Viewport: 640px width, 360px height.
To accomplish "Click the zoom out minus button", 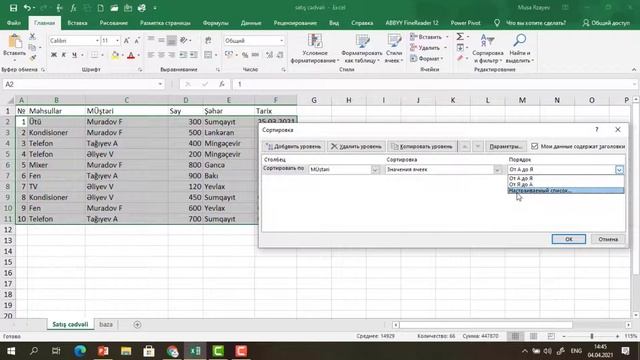I will pyautogui.click(x=564, y=336).
